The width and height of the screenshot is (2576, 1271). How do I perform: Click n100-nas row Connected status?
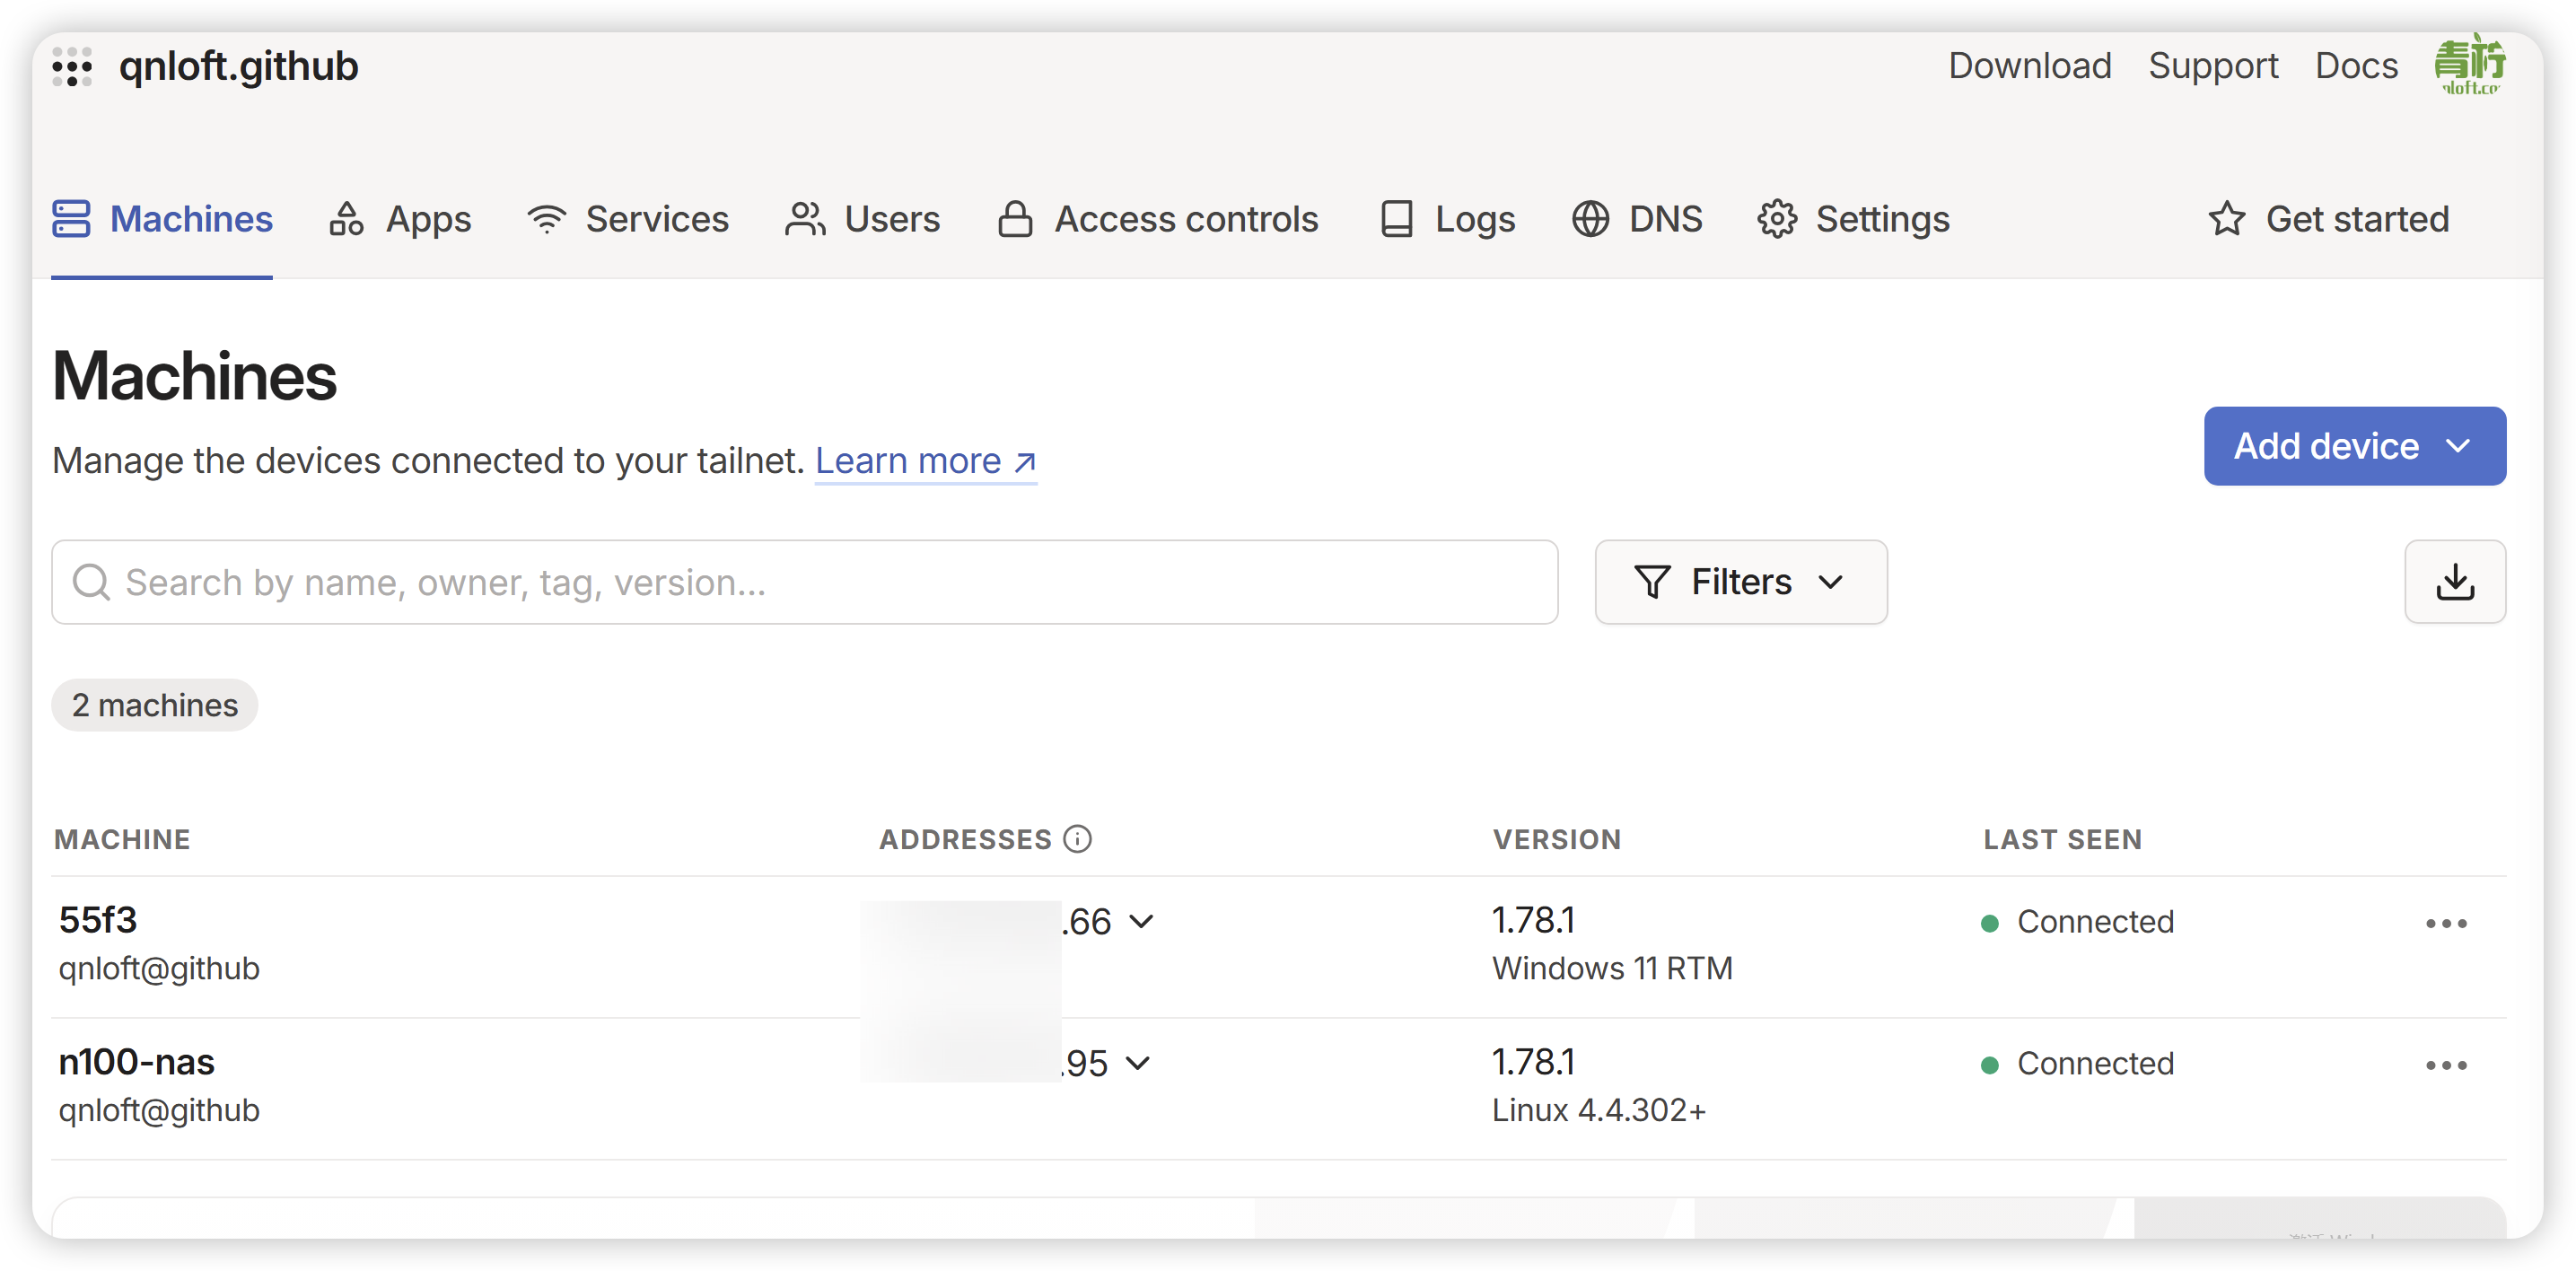(x=2077, y=1063)
